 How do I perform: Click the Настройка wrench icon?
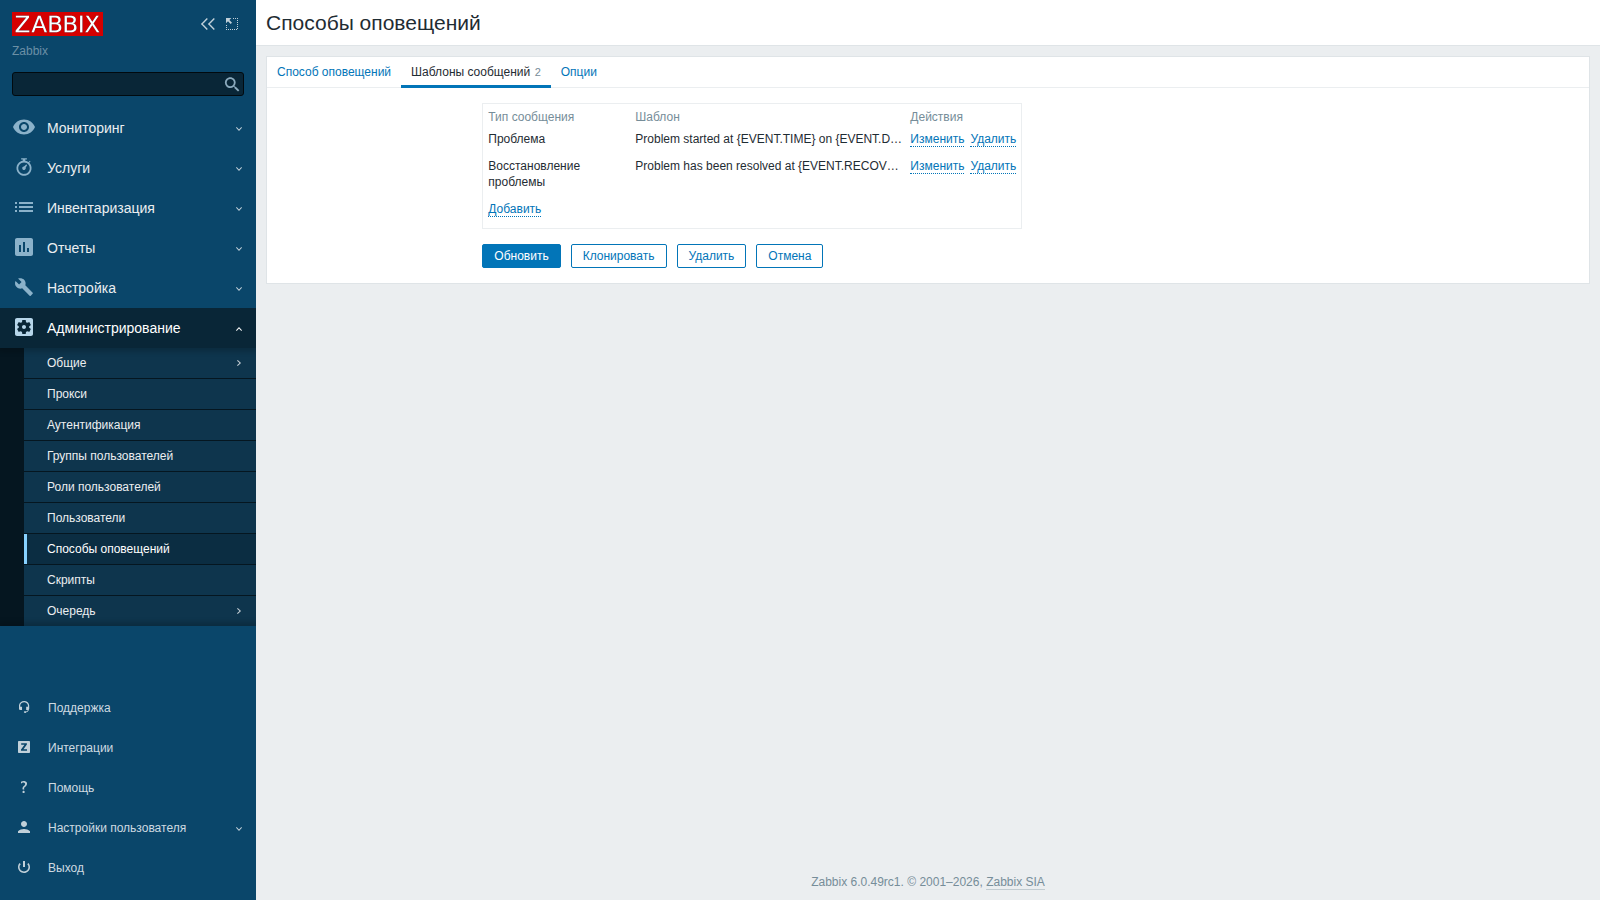coord(24,287)
